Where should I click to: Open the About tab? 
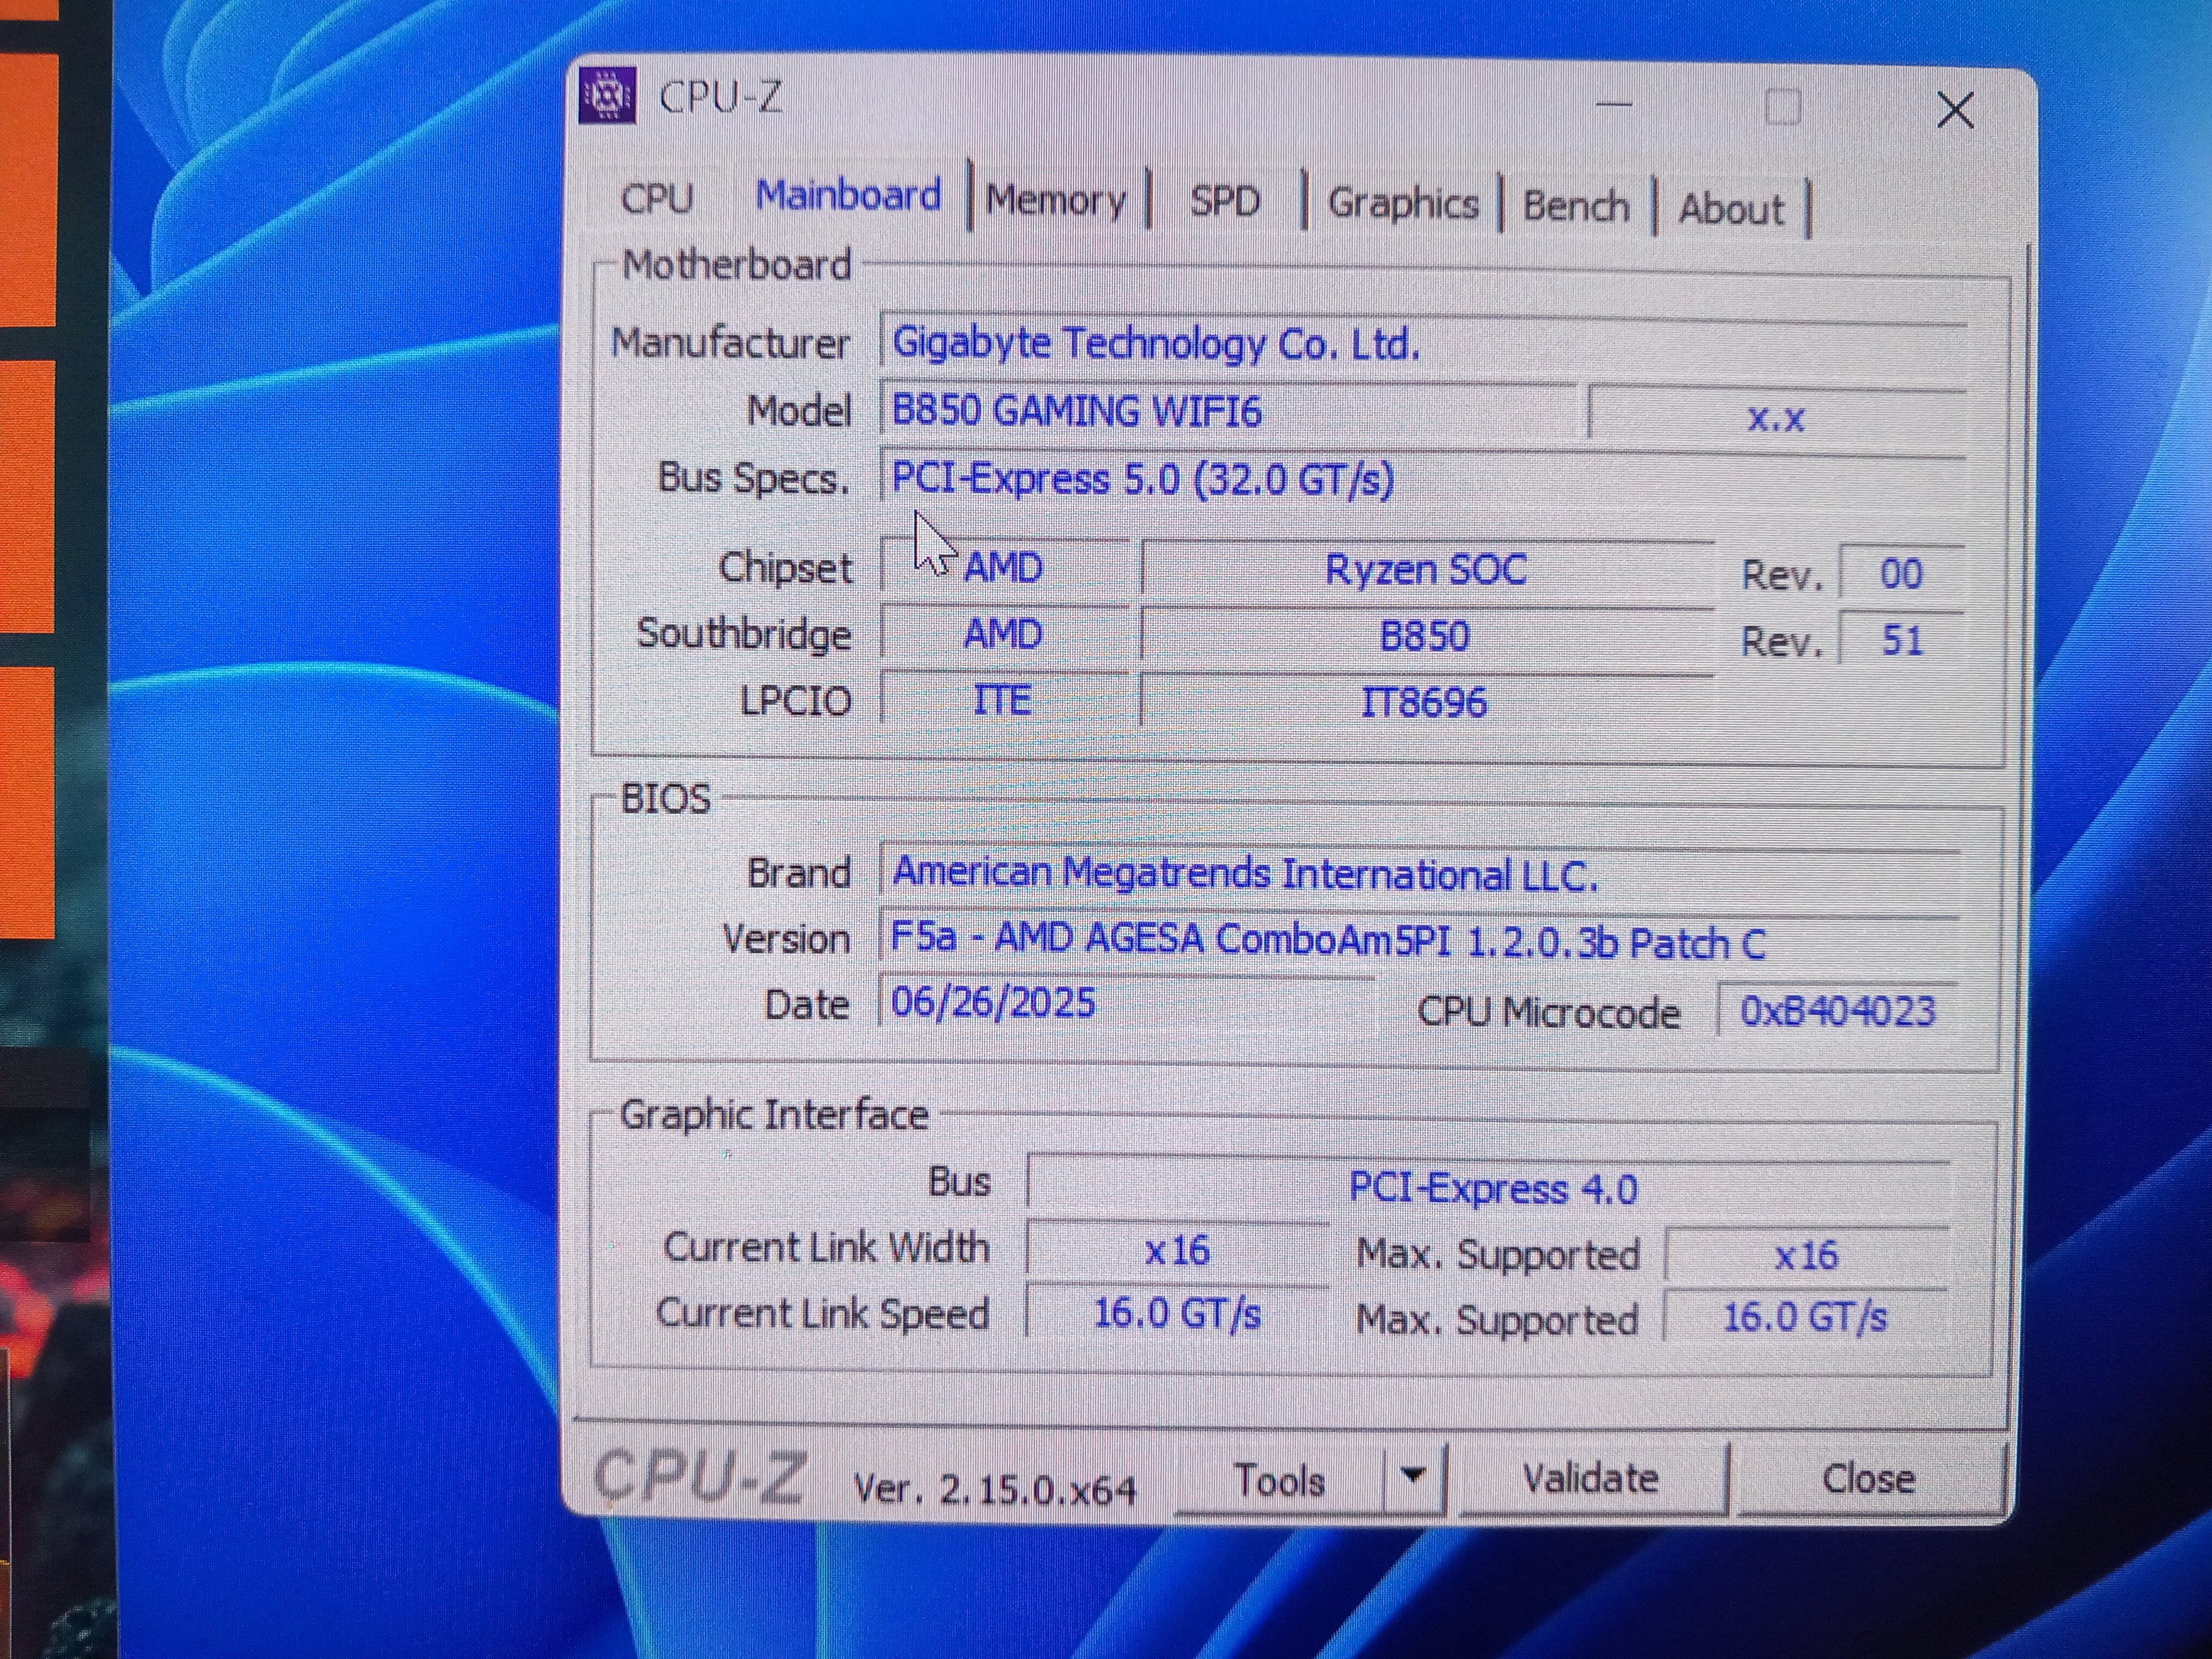(1730, 210)
